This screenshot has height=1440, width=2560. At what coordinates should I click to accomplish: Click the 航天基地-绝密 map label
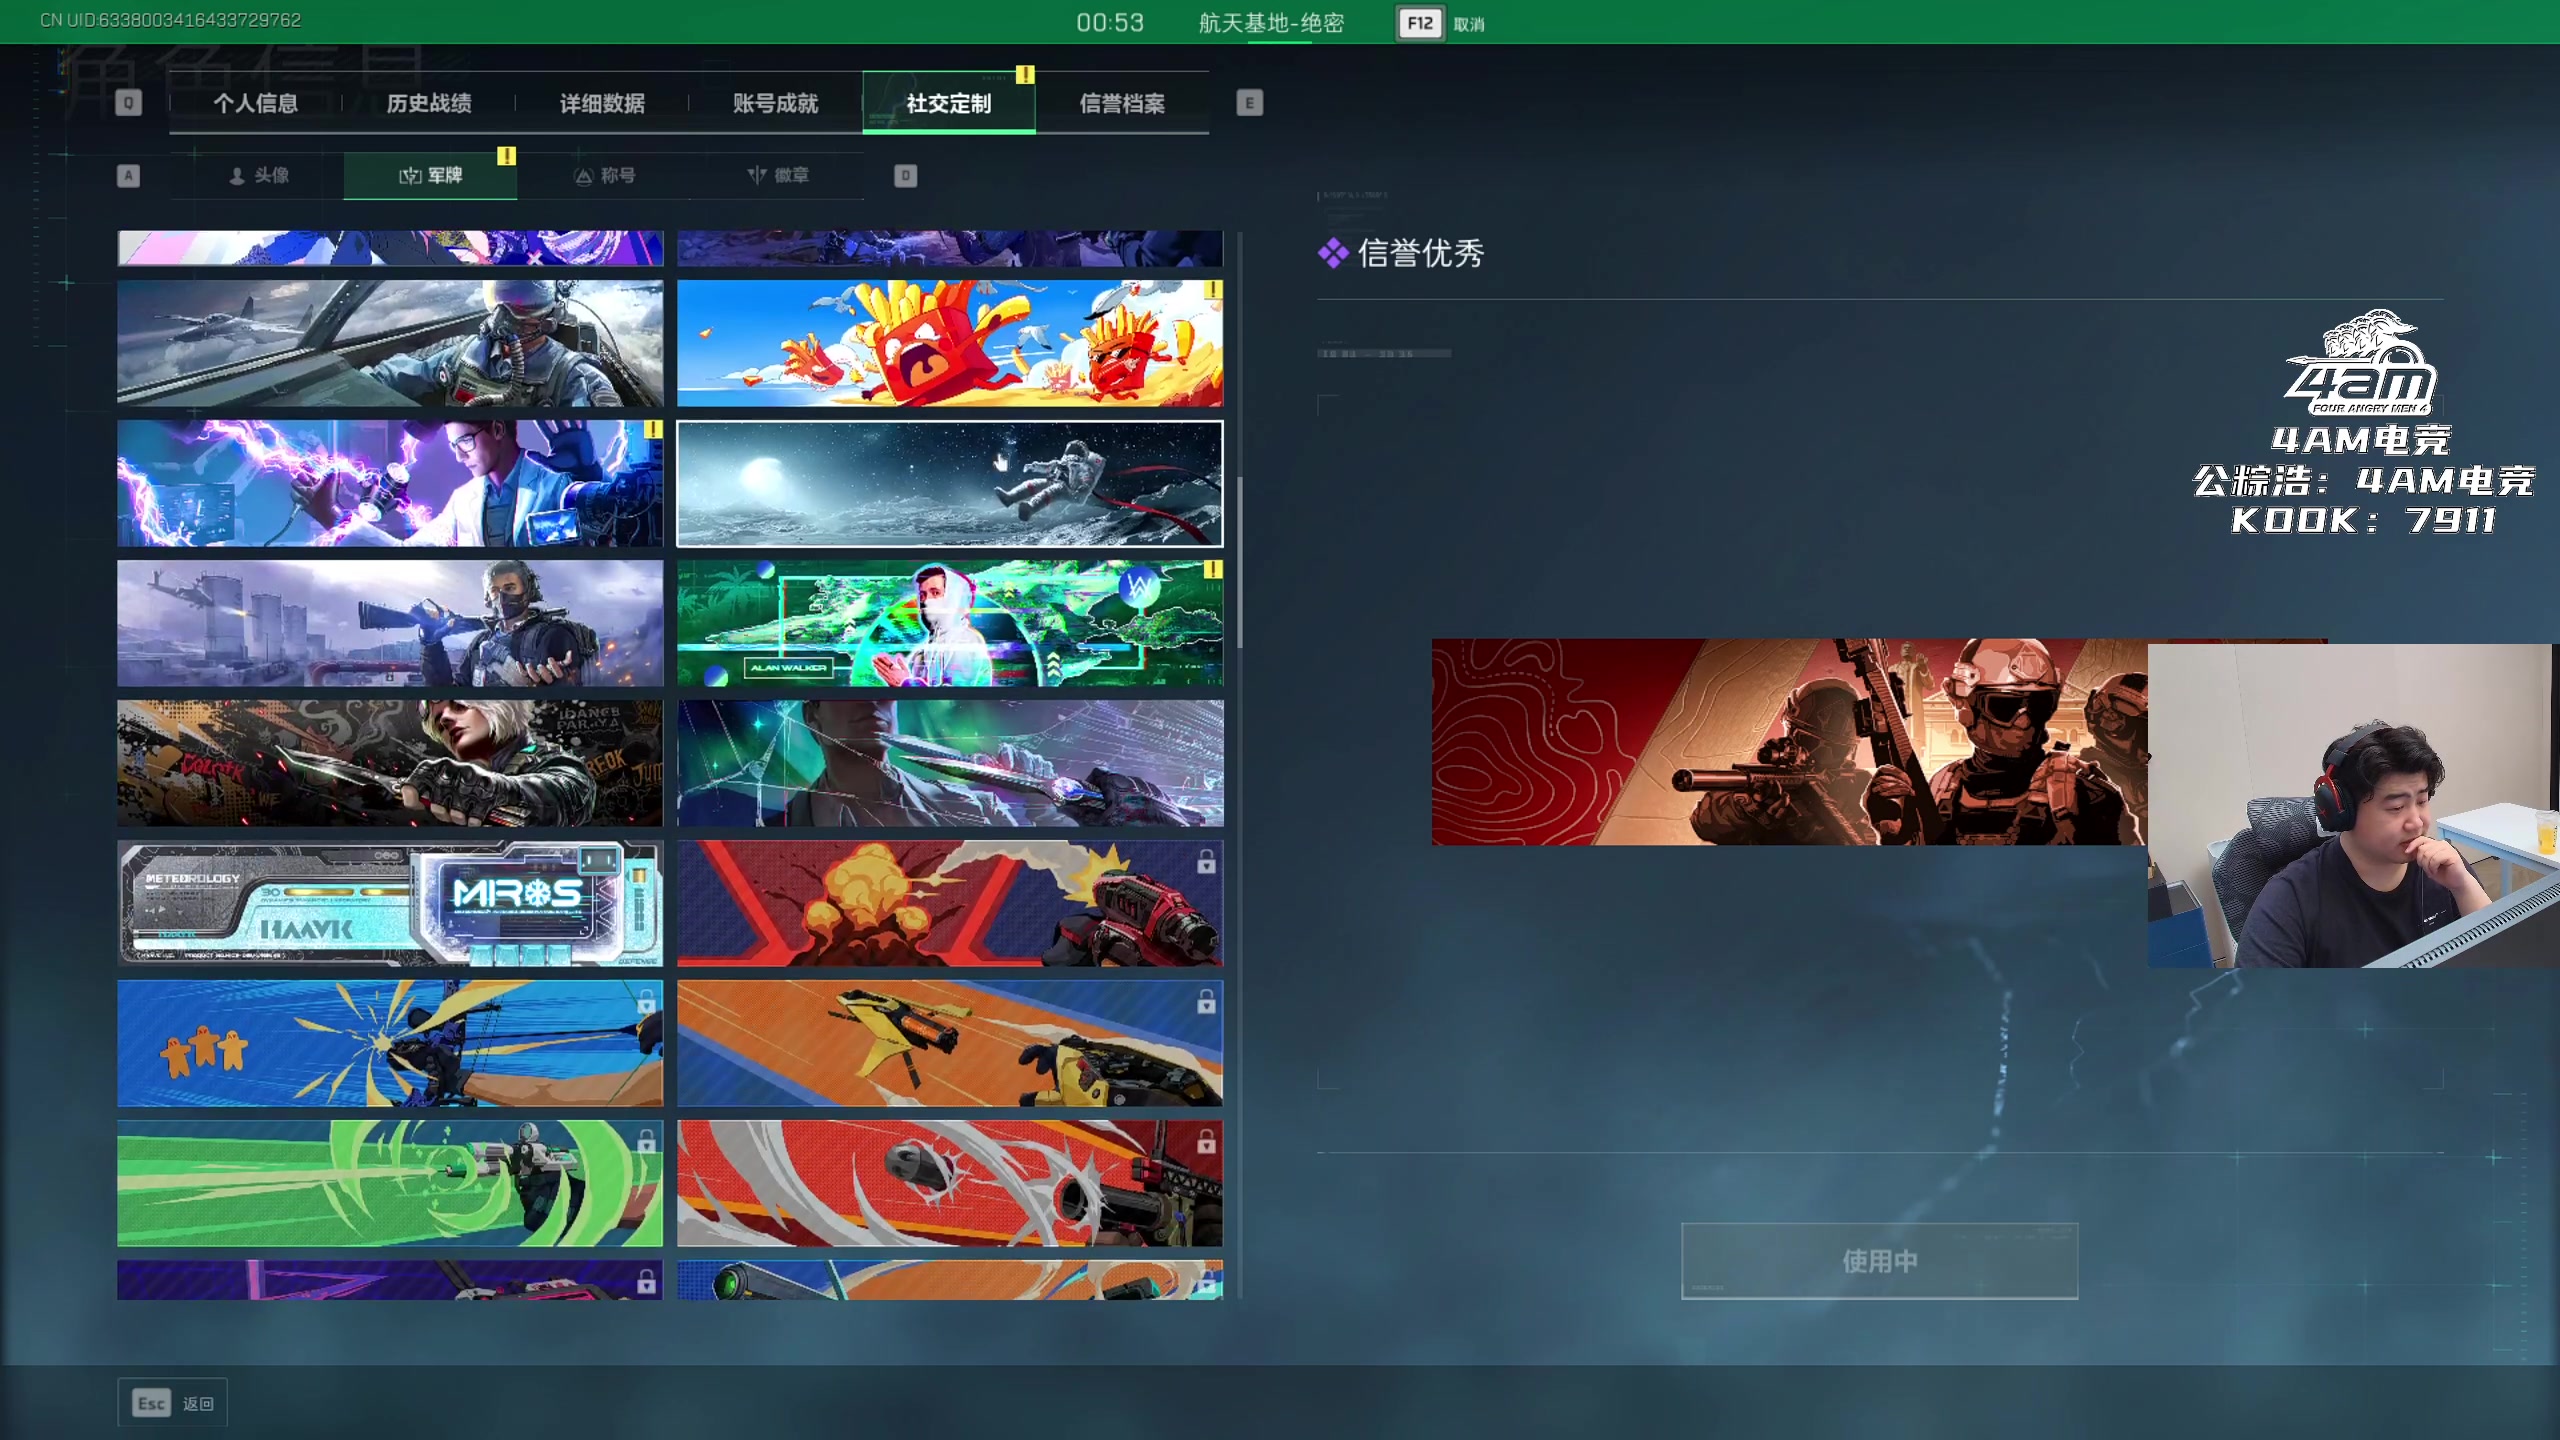(x=1271, y=23)
